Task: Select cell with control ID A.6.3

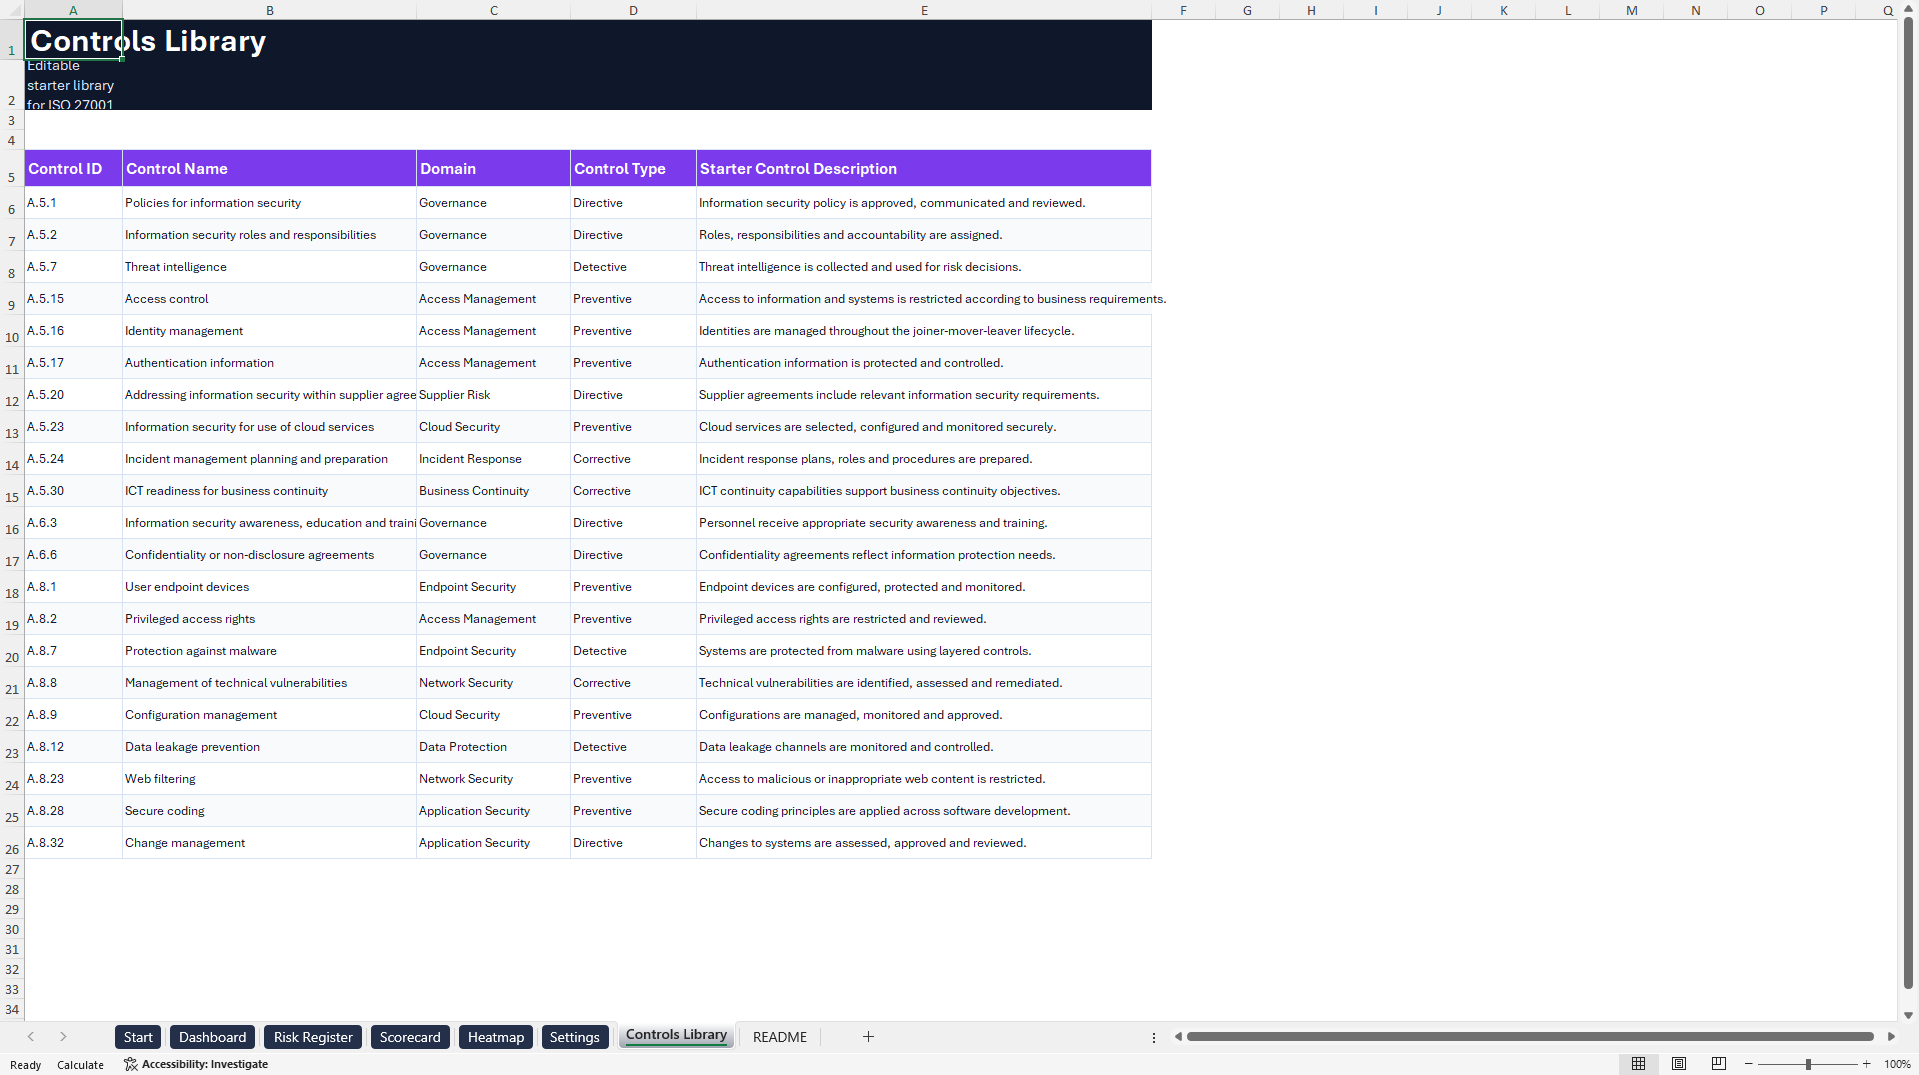Action: [x=73, y=523]
